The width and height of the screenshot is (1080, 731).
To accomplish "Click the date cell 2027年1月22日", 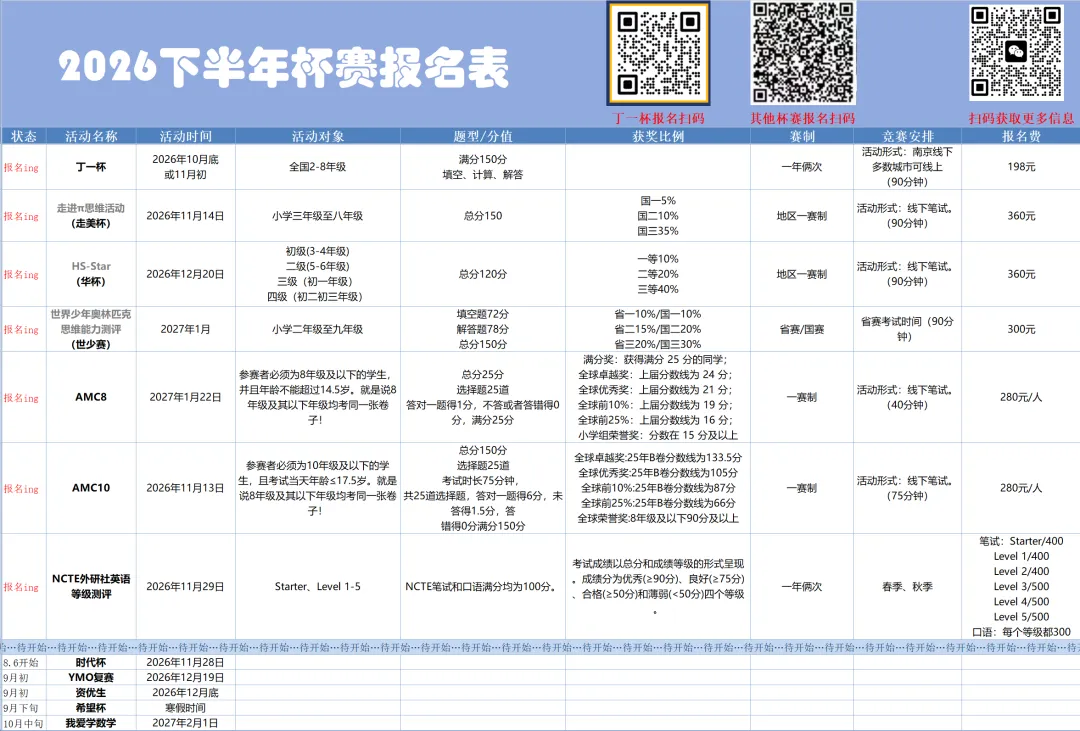I will pyautogui.click(x=185, y=397).
